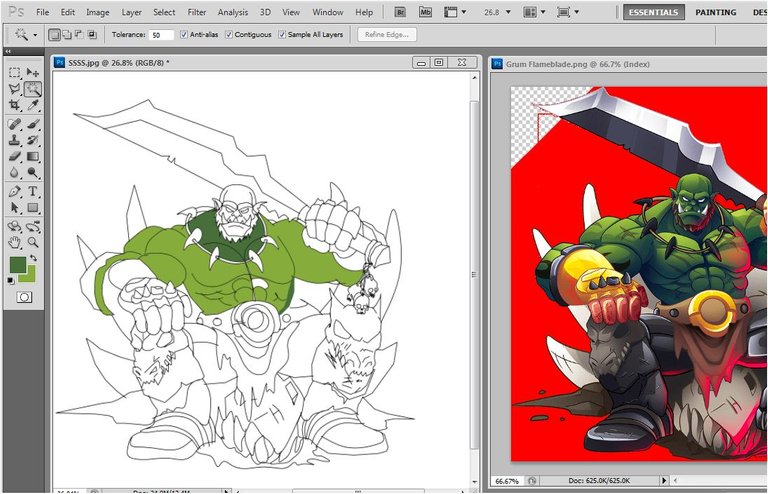Click the Tolerance value field

[161, 35]
